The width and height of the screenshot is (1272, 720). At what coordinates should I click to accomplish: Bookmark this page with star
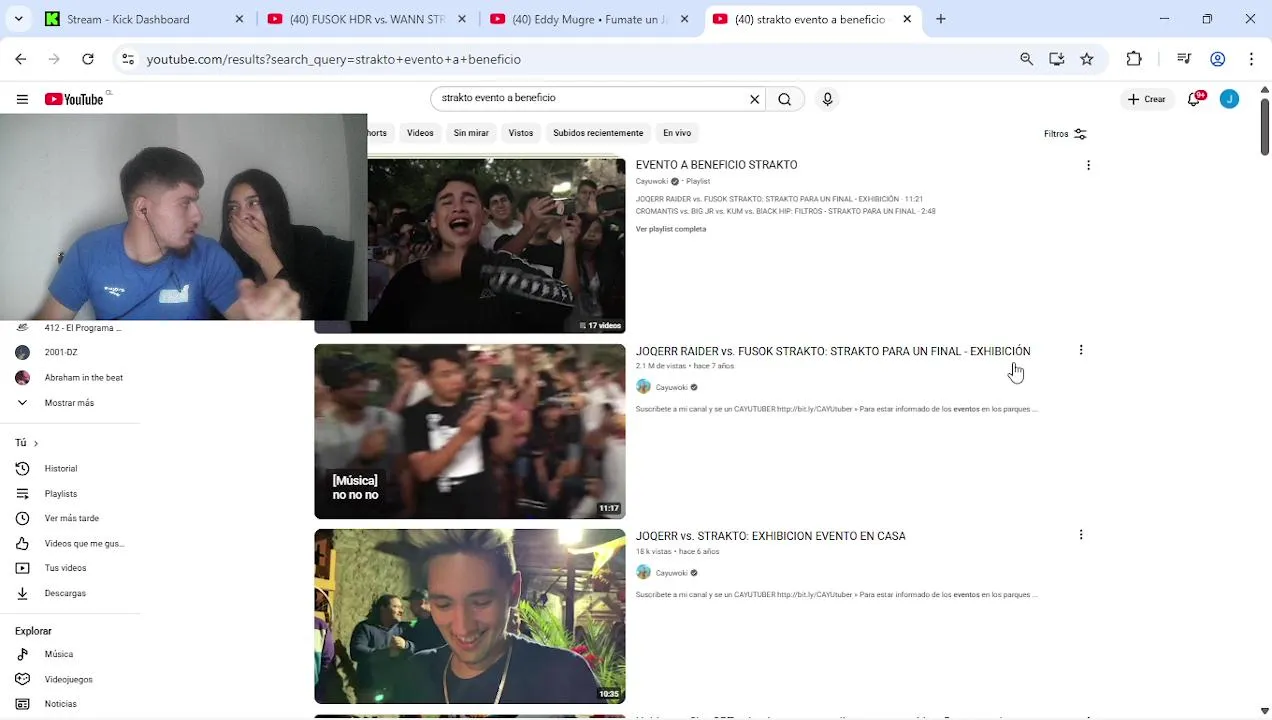1087,60
